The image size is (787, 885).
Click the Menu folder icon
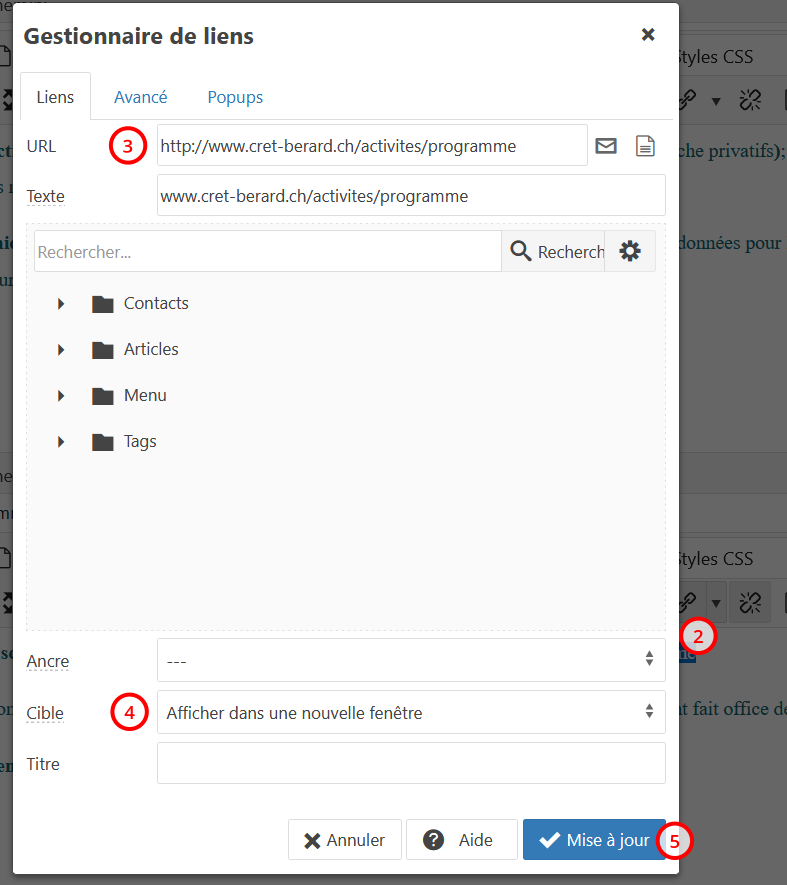coord(103,396)
